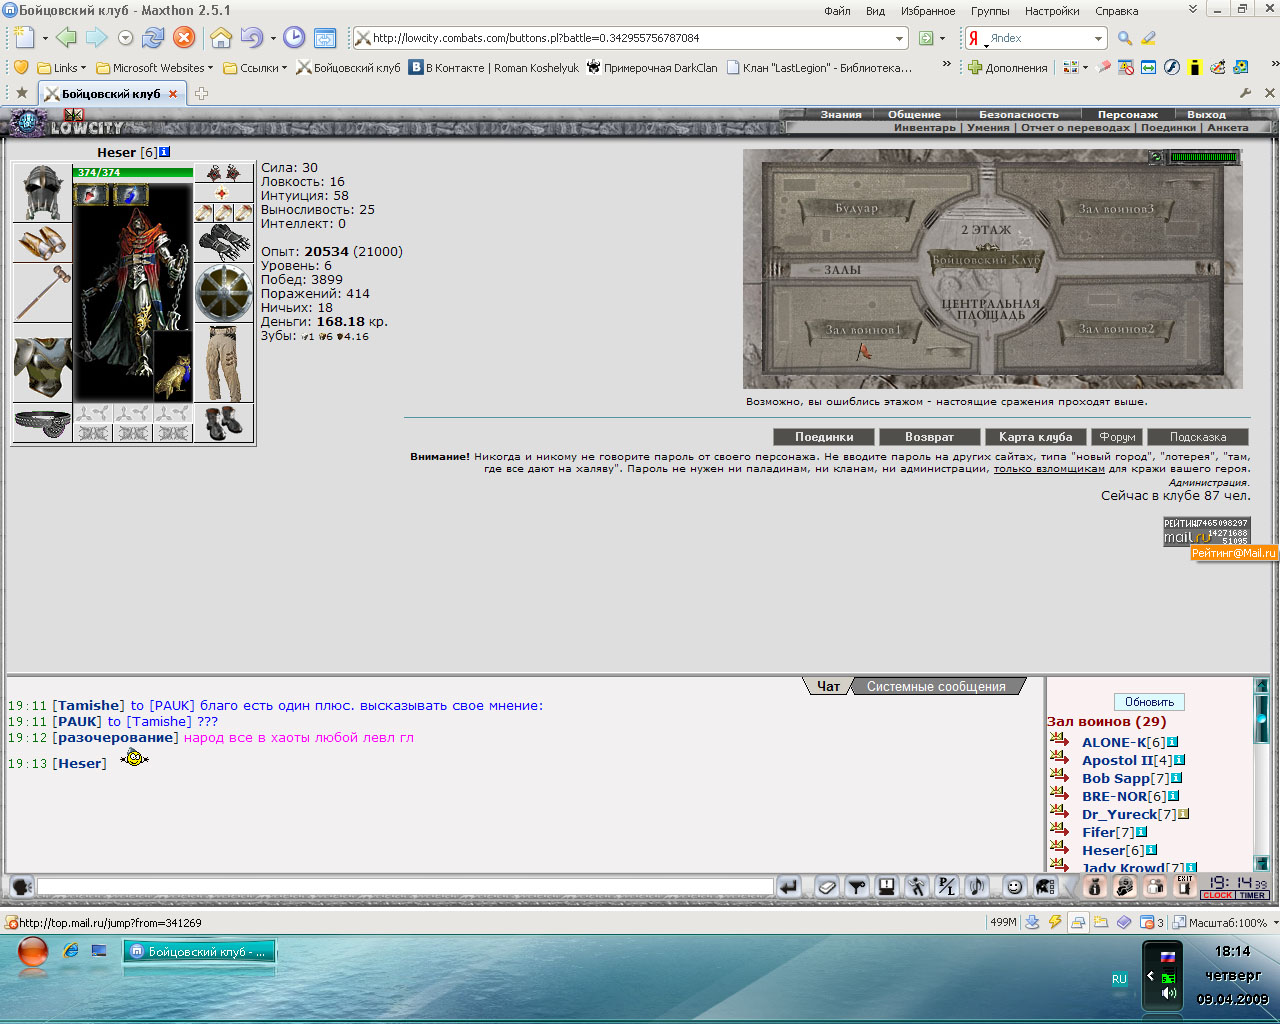Click the round shield slot
The height and width of the screenshot is (1024, 1280).
[x=224, y=294]
